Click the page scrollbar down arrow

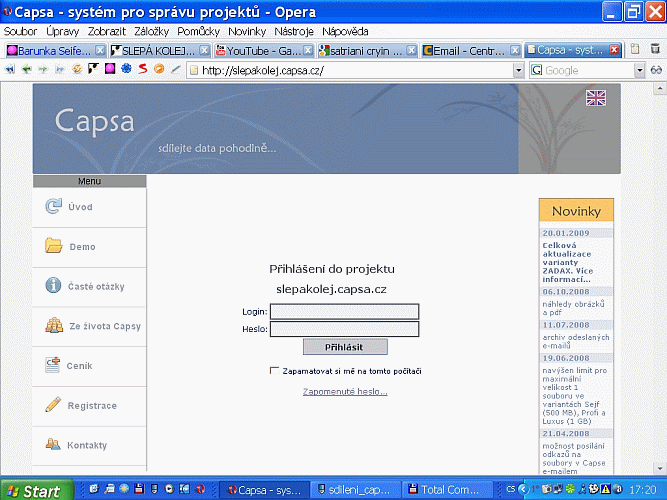coord(660,469)
